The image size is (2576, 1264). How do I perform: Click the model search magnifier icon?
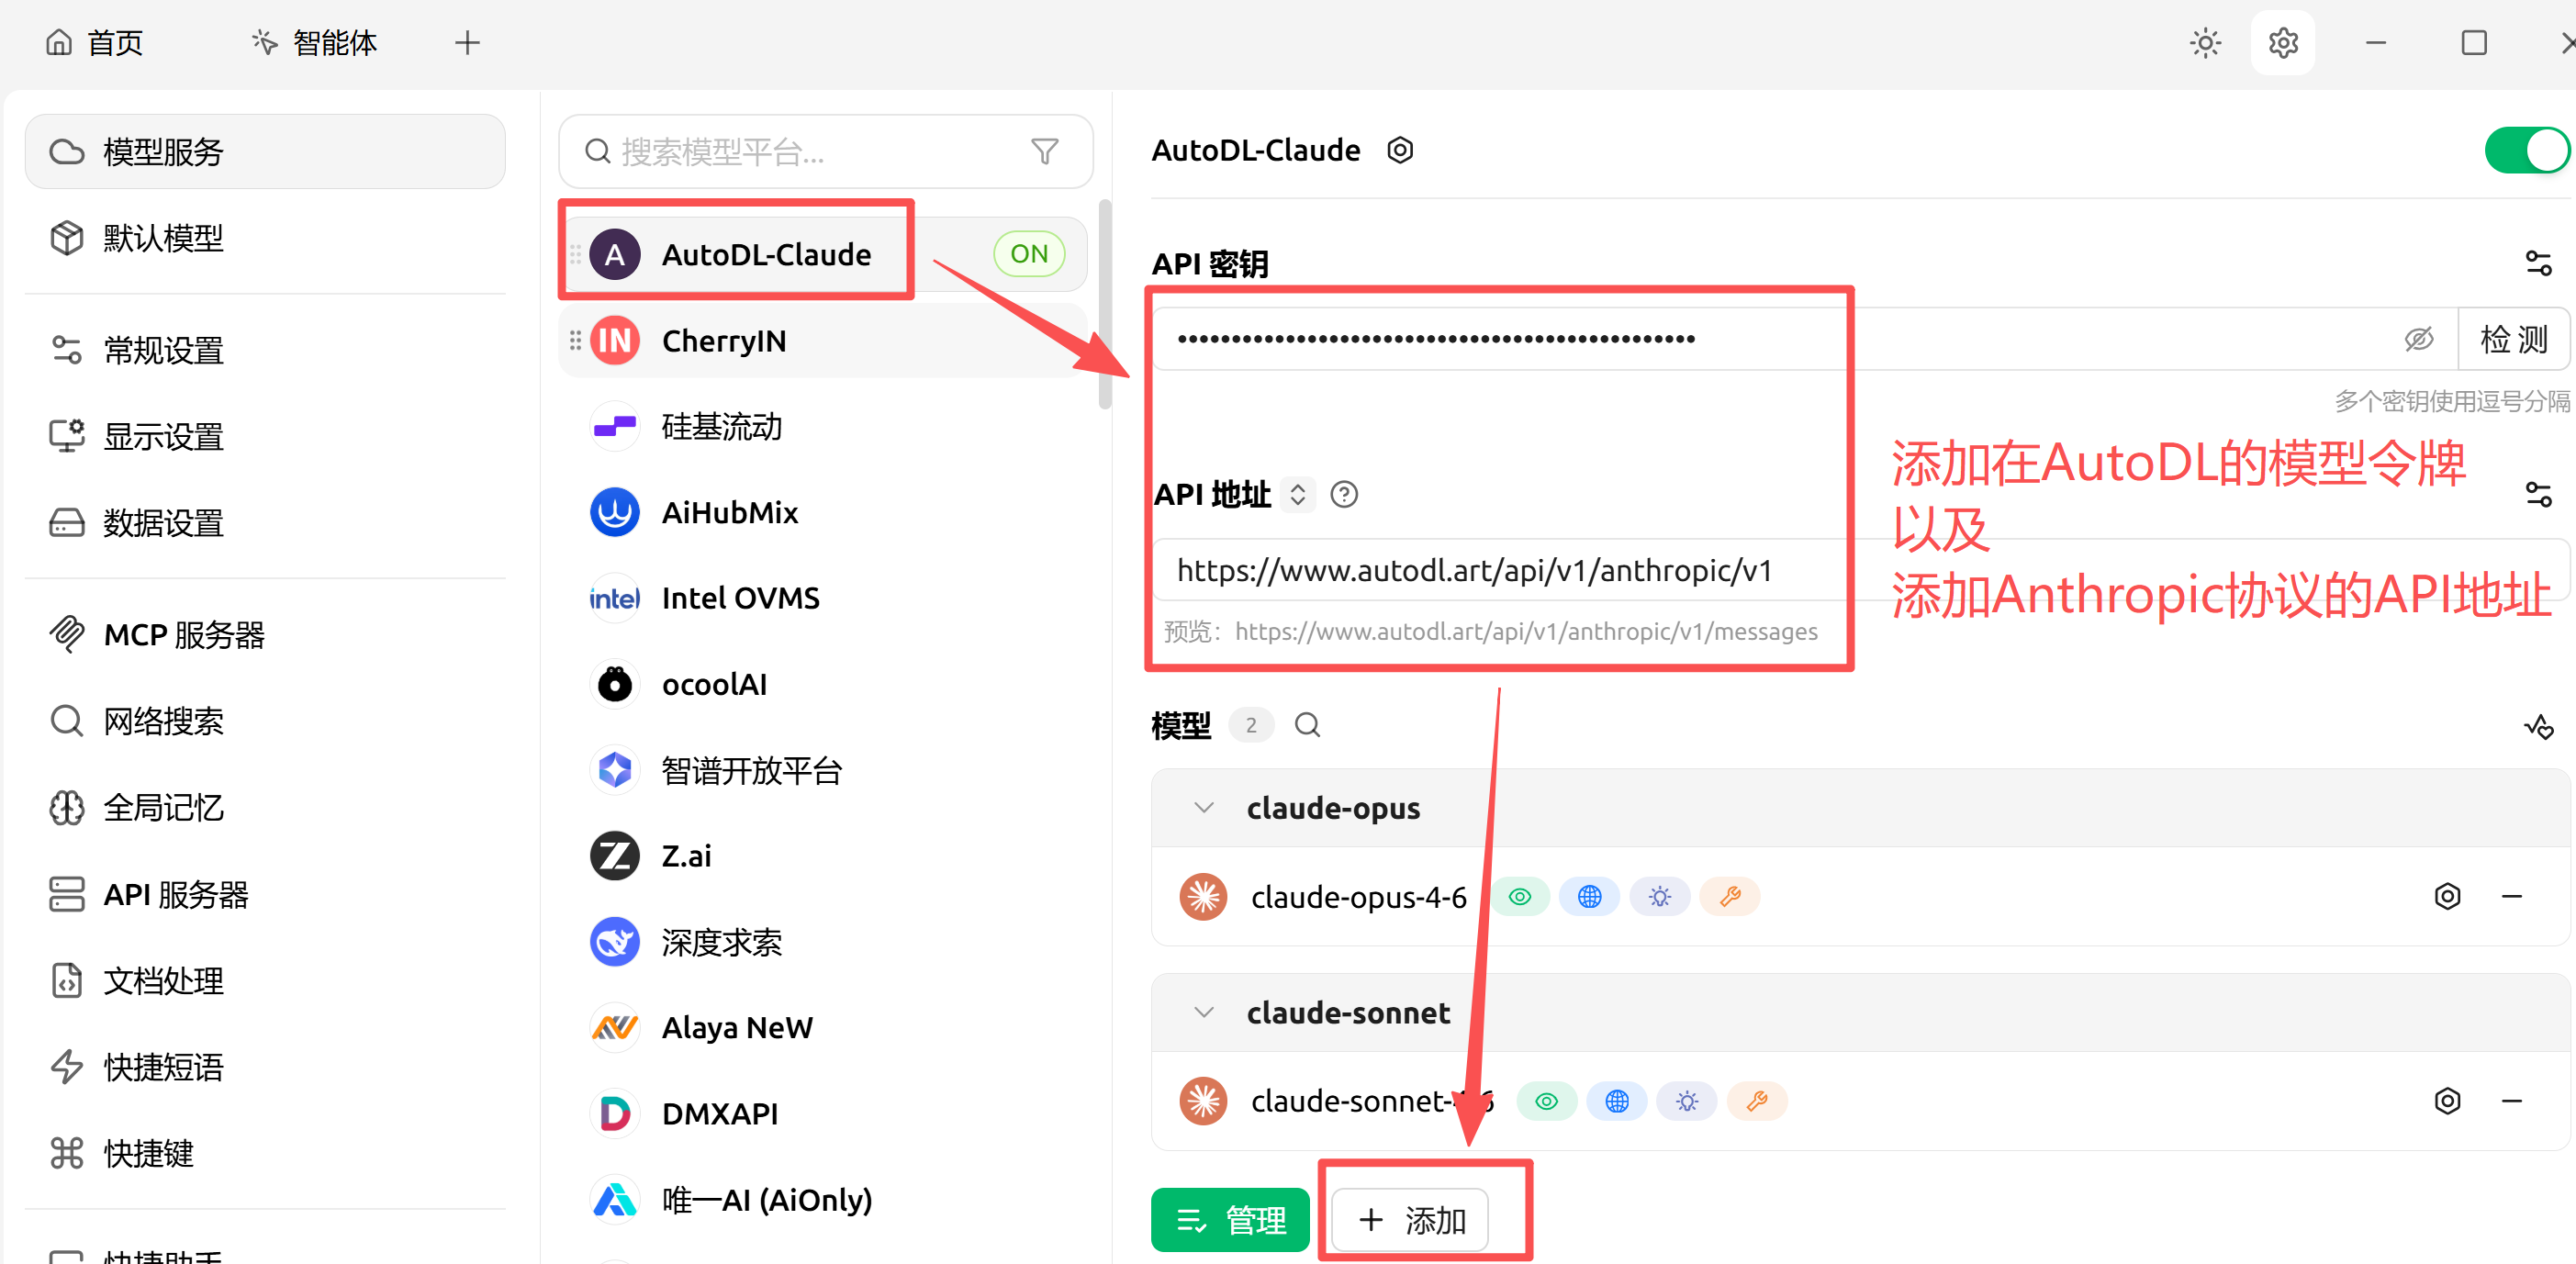tap(1307, 725)
